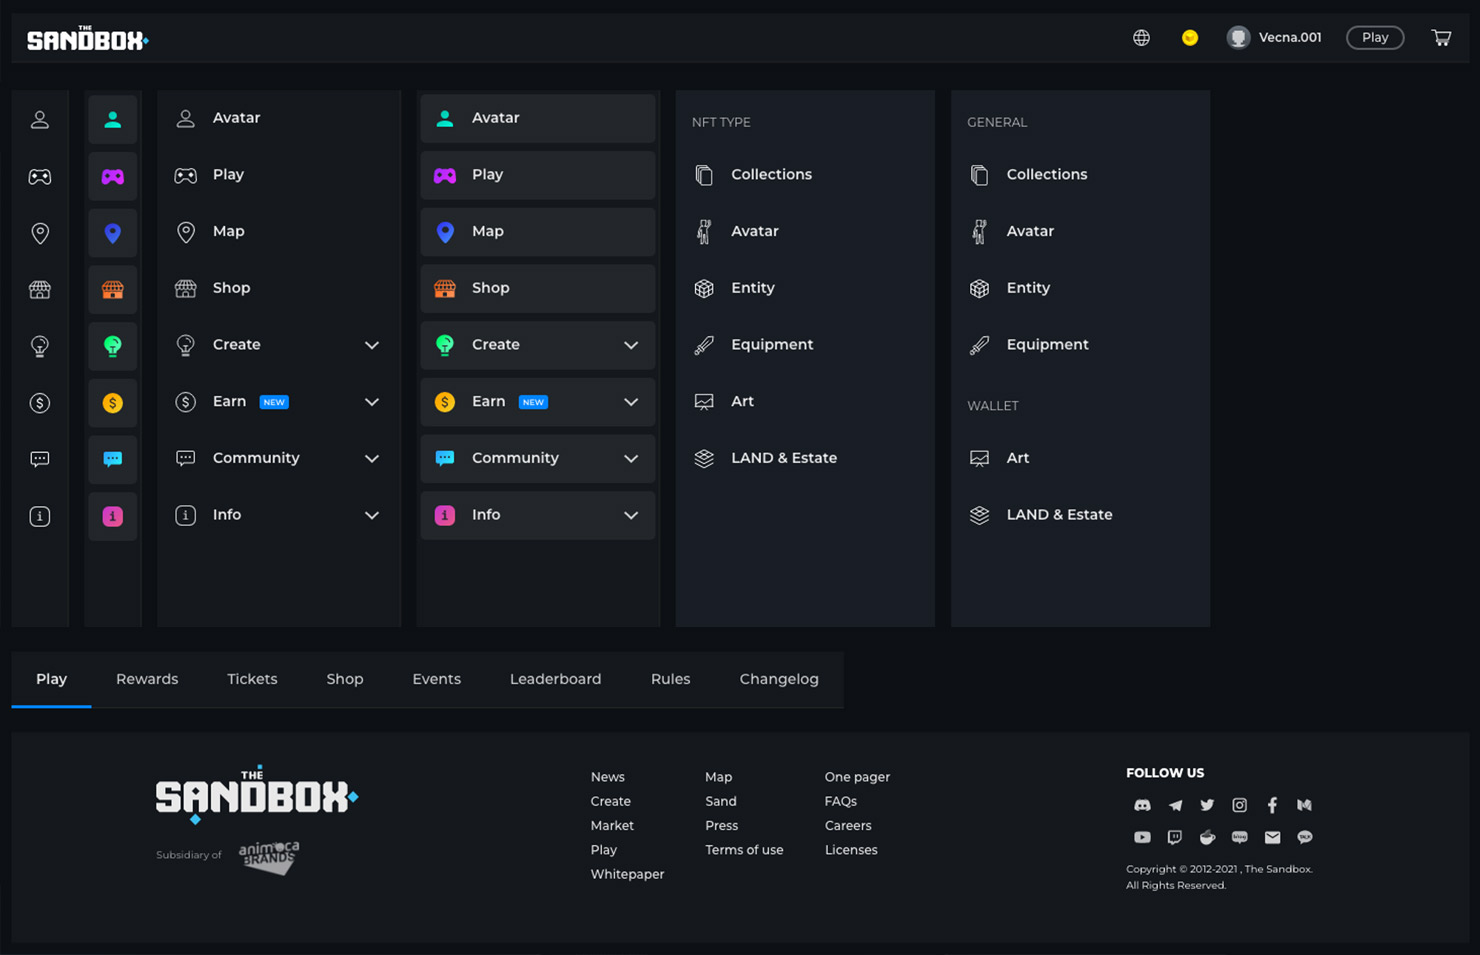The image size is (1480, 955).
Task: Expand Create chevron in the outline-icon menu
Action: pyautogui.click(x=372, y=345)
